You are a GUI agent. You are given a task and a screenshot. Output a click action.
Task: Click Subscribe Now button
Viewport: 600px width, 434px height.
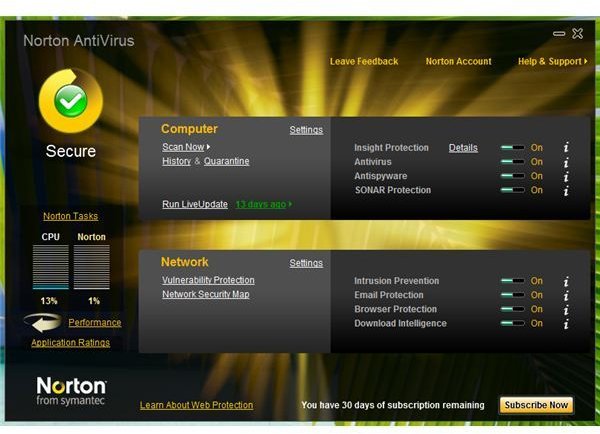pyautogui.click(x=536, y=405)
